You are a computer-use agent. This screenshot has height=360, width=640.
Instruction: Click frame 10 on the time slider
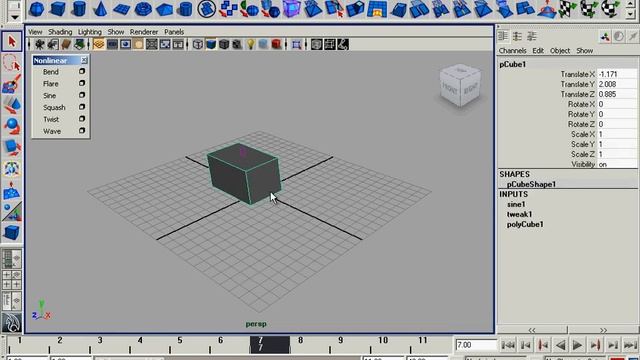[x=382, y=340]
